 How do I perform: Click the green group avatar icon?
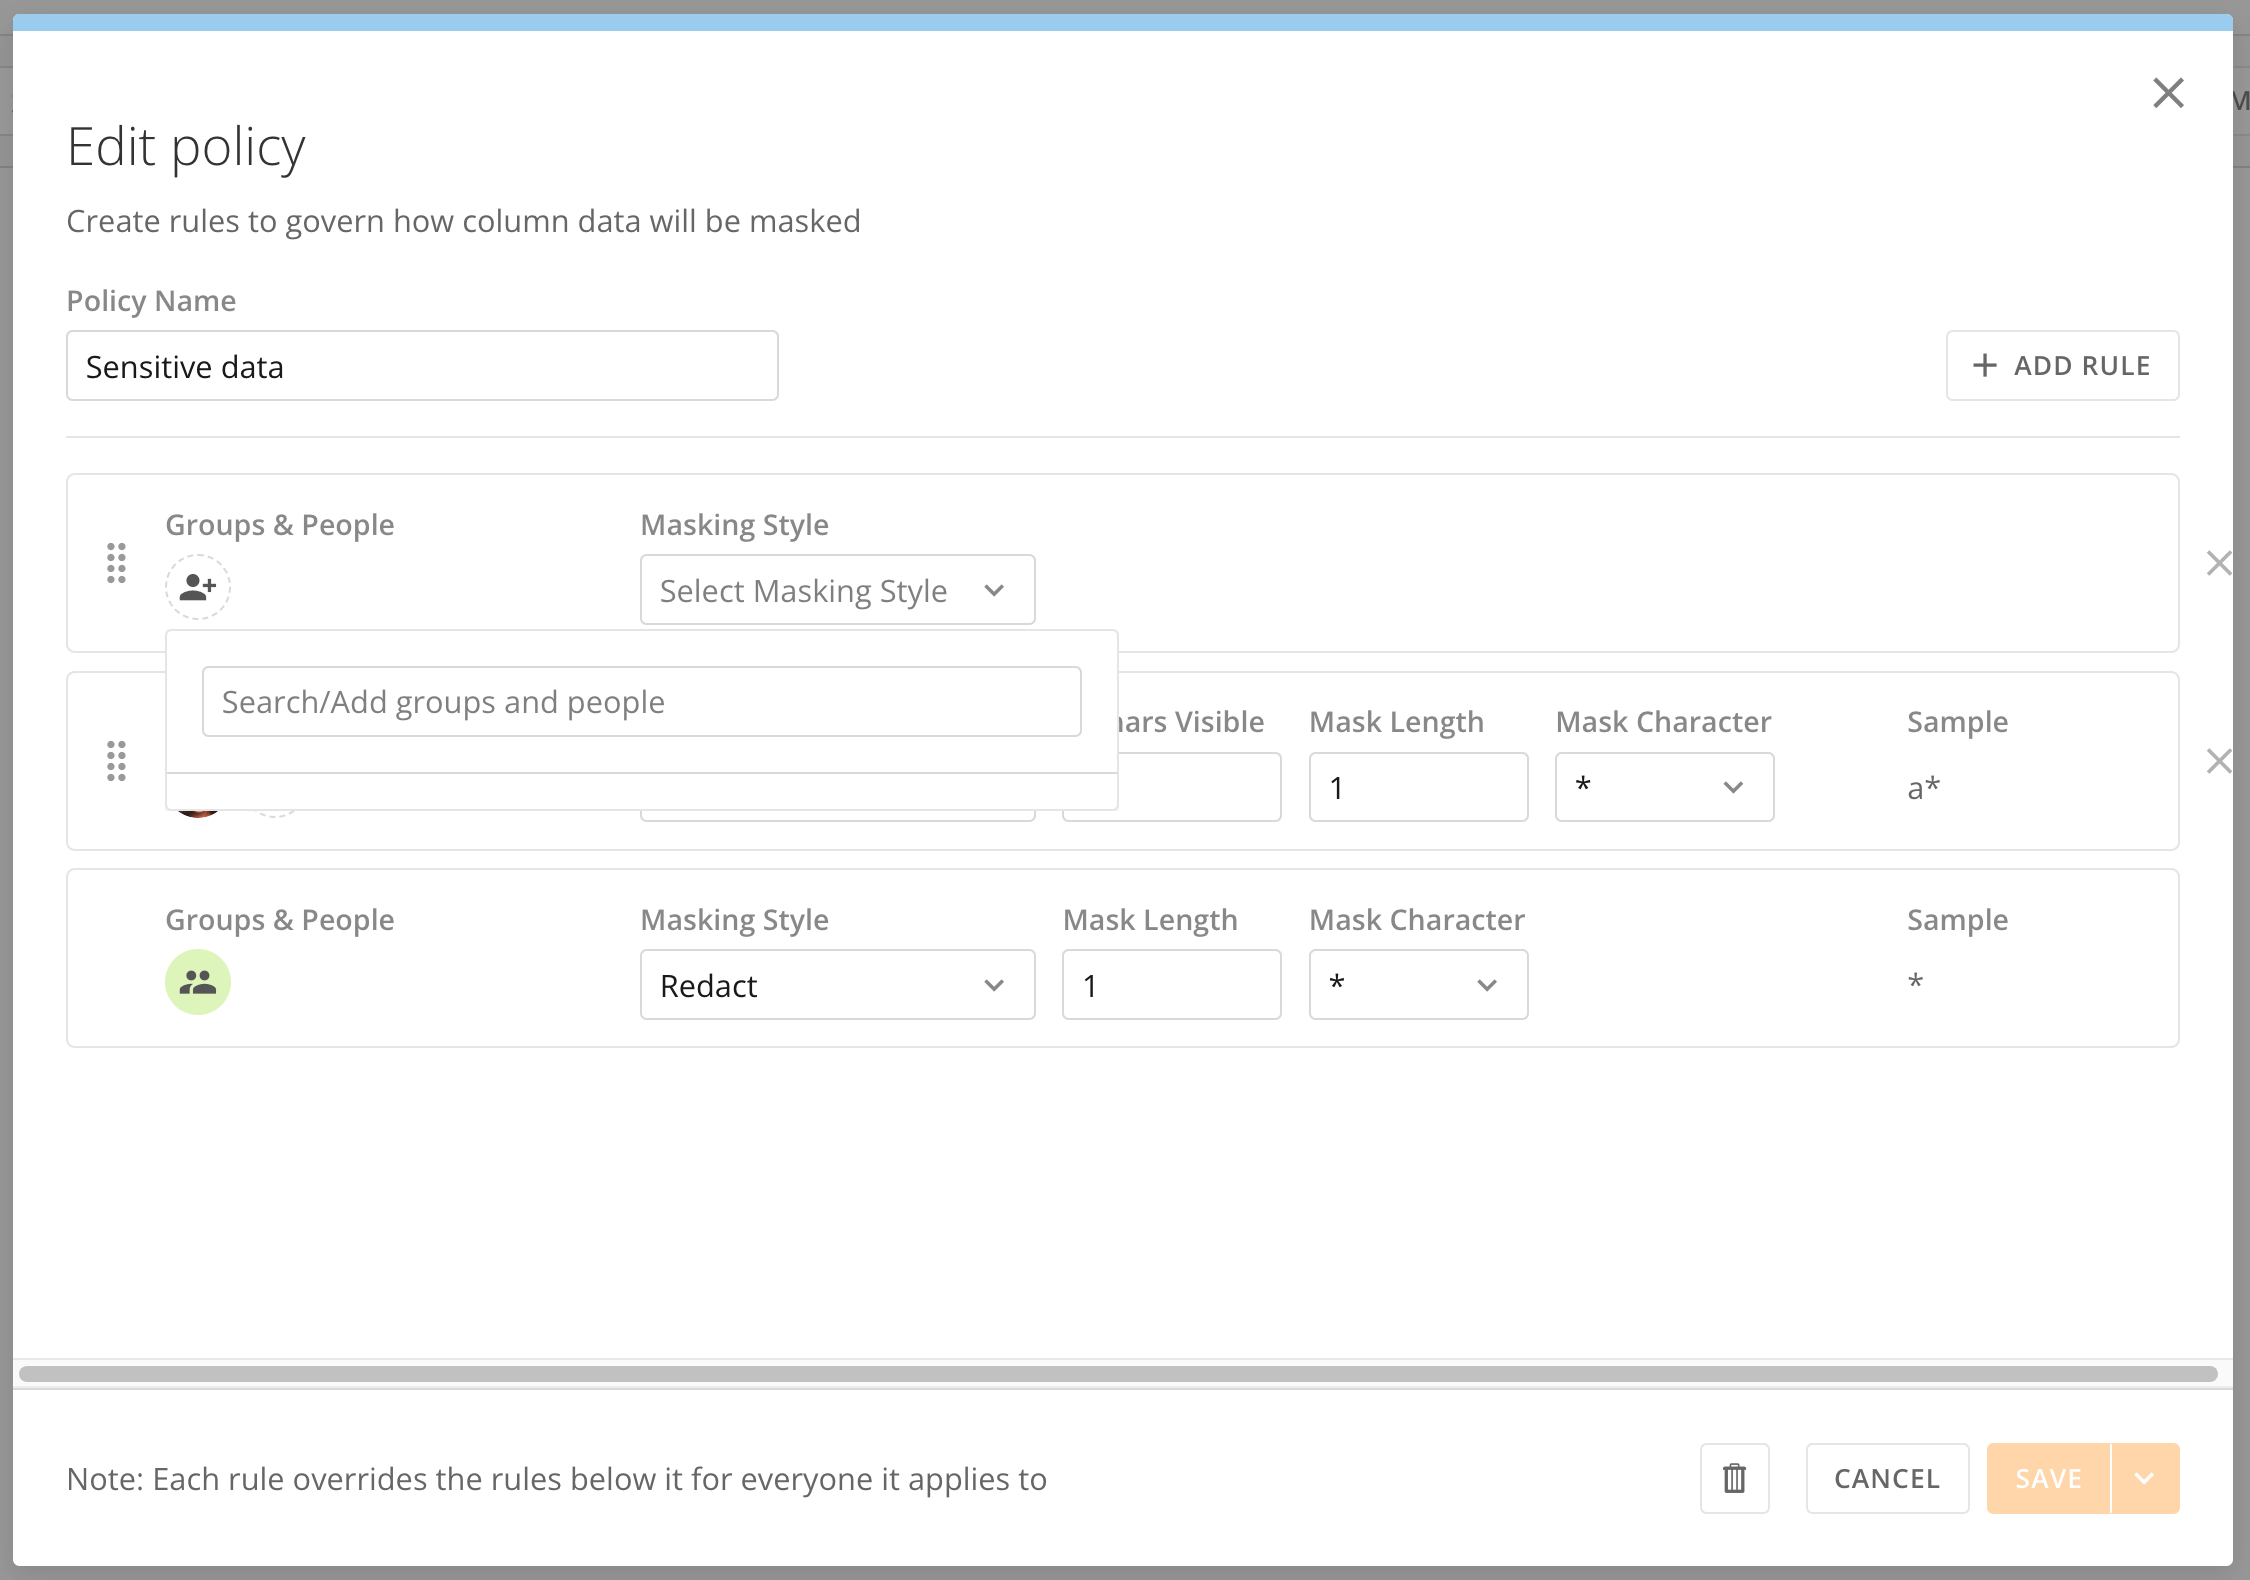point(198,982)
